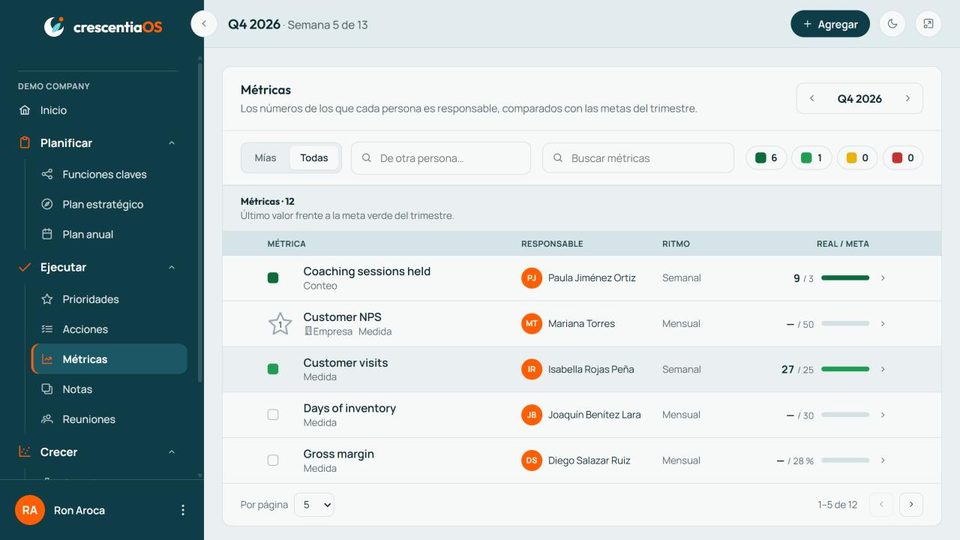Click the empty progress bar for Customer NPS

coord(845,324)
